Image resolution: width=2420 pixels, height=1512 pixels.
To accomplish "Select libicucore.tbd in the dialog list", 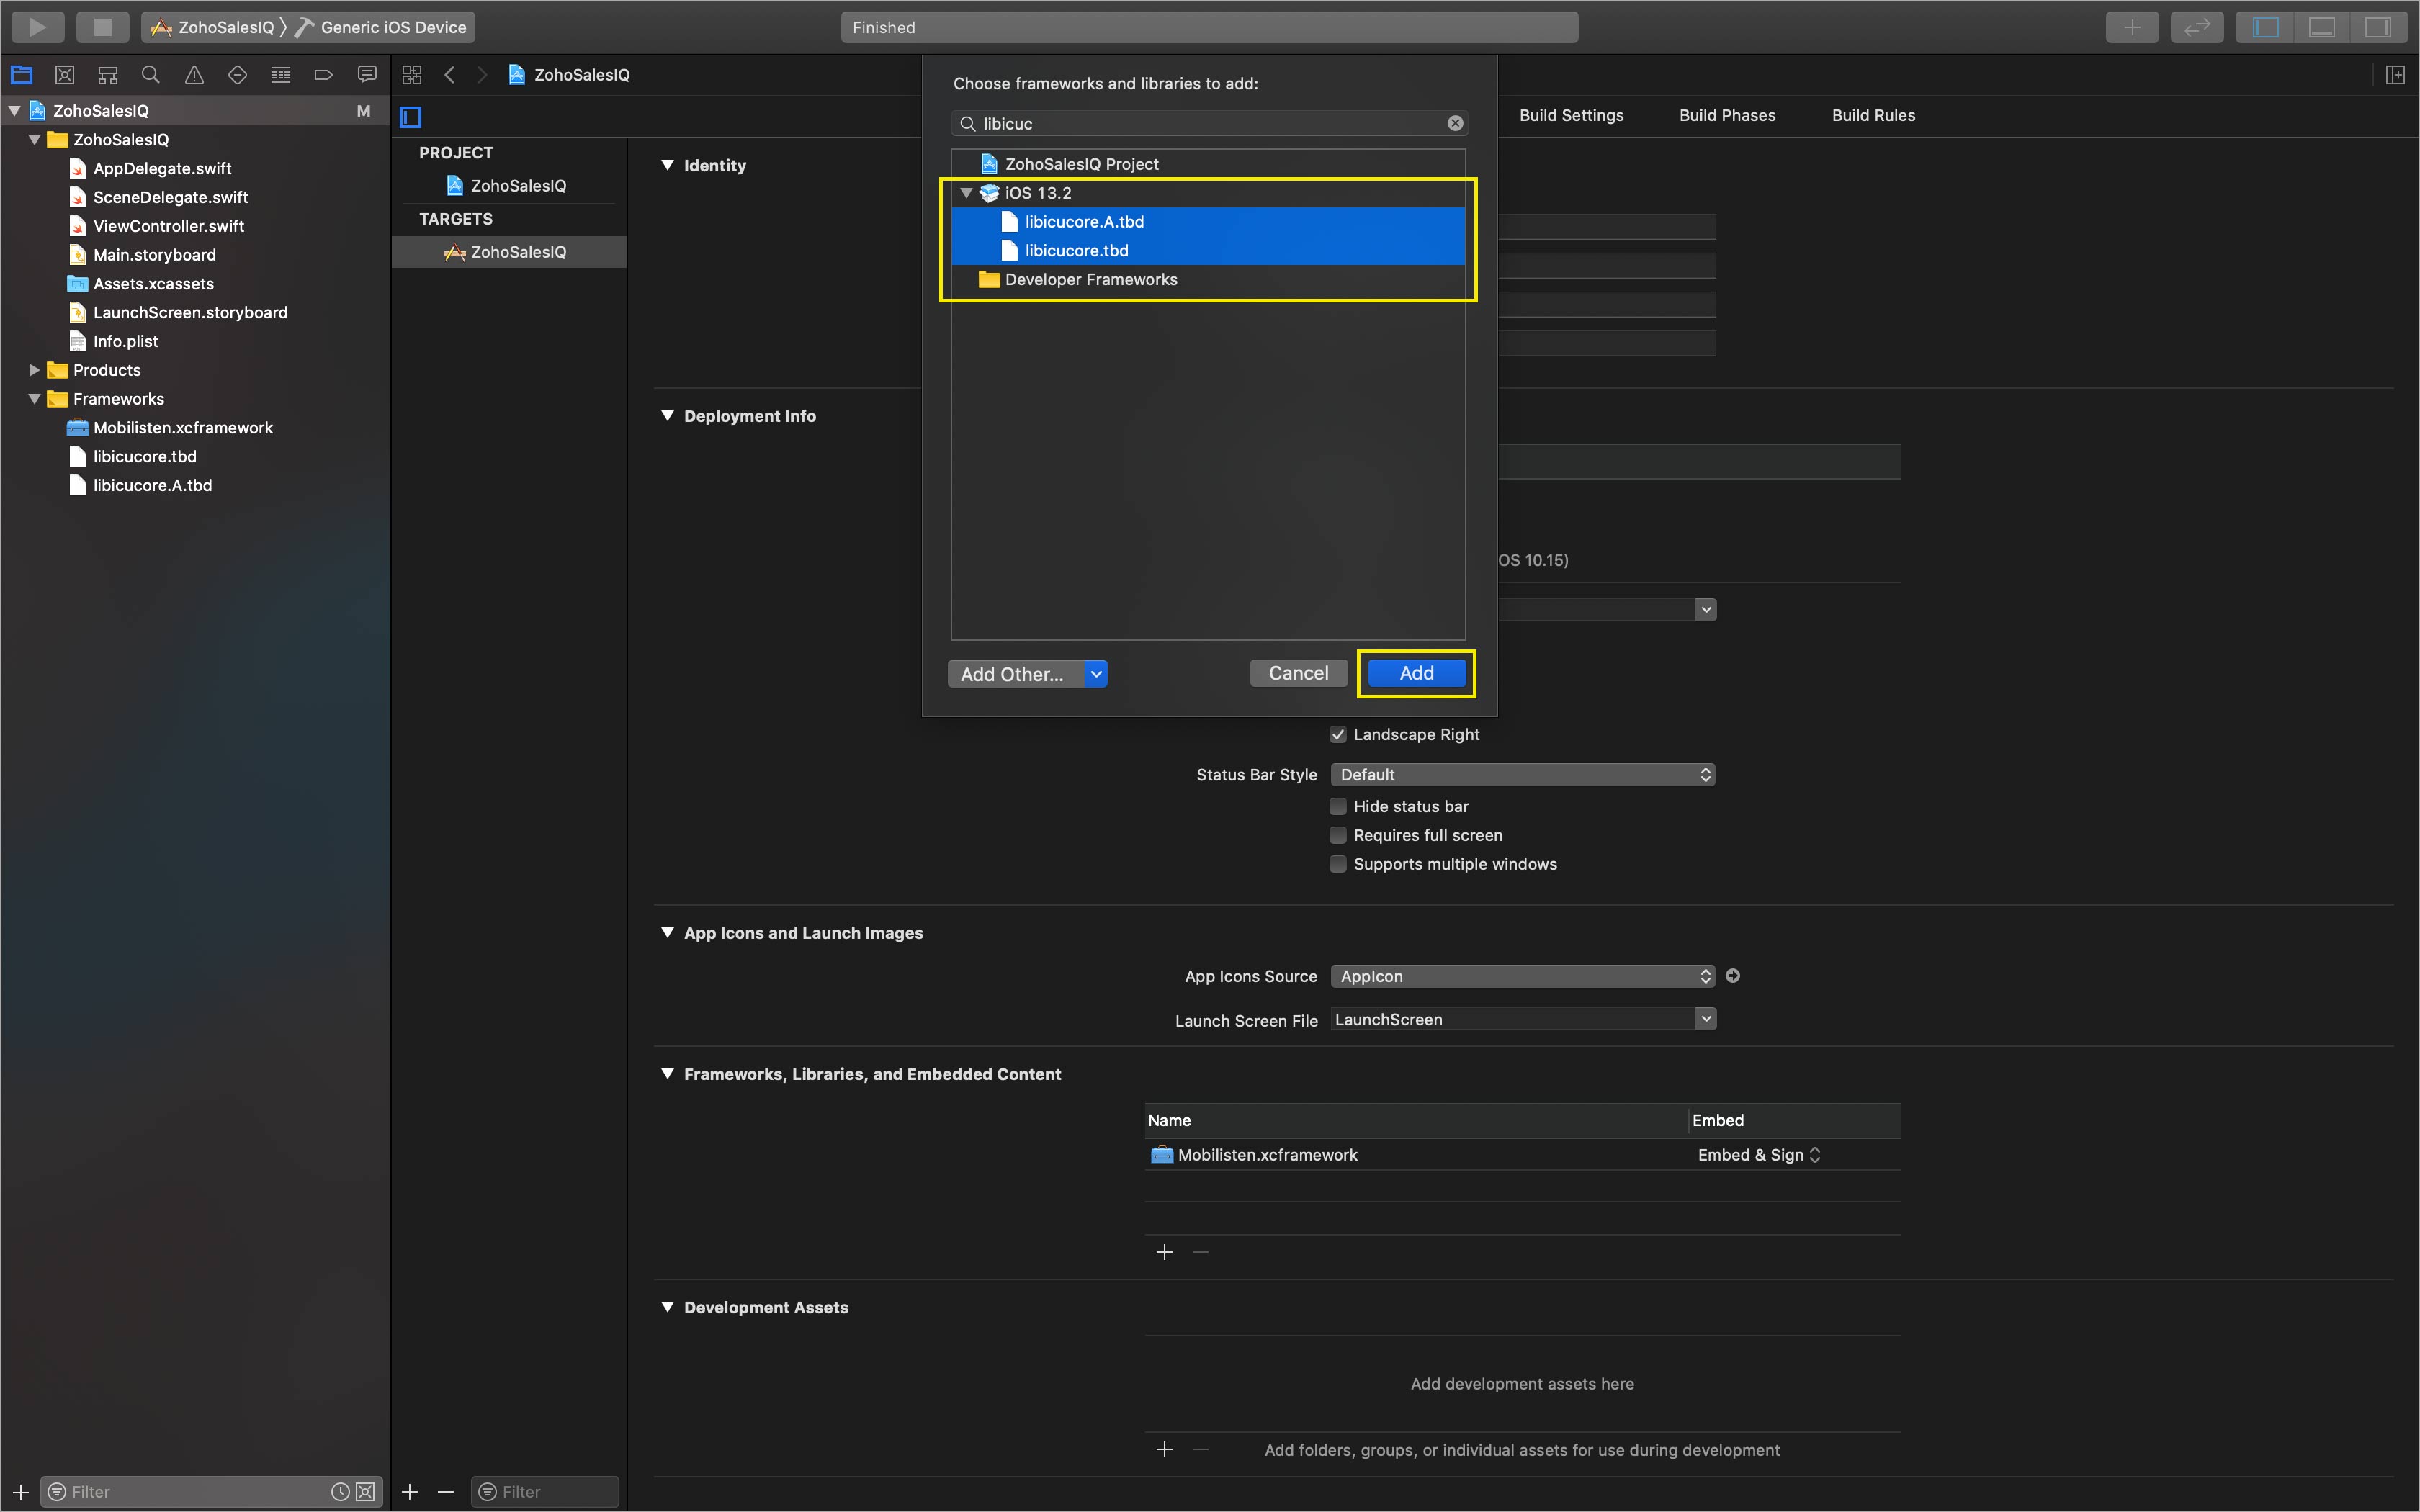I will (1208, 251).
